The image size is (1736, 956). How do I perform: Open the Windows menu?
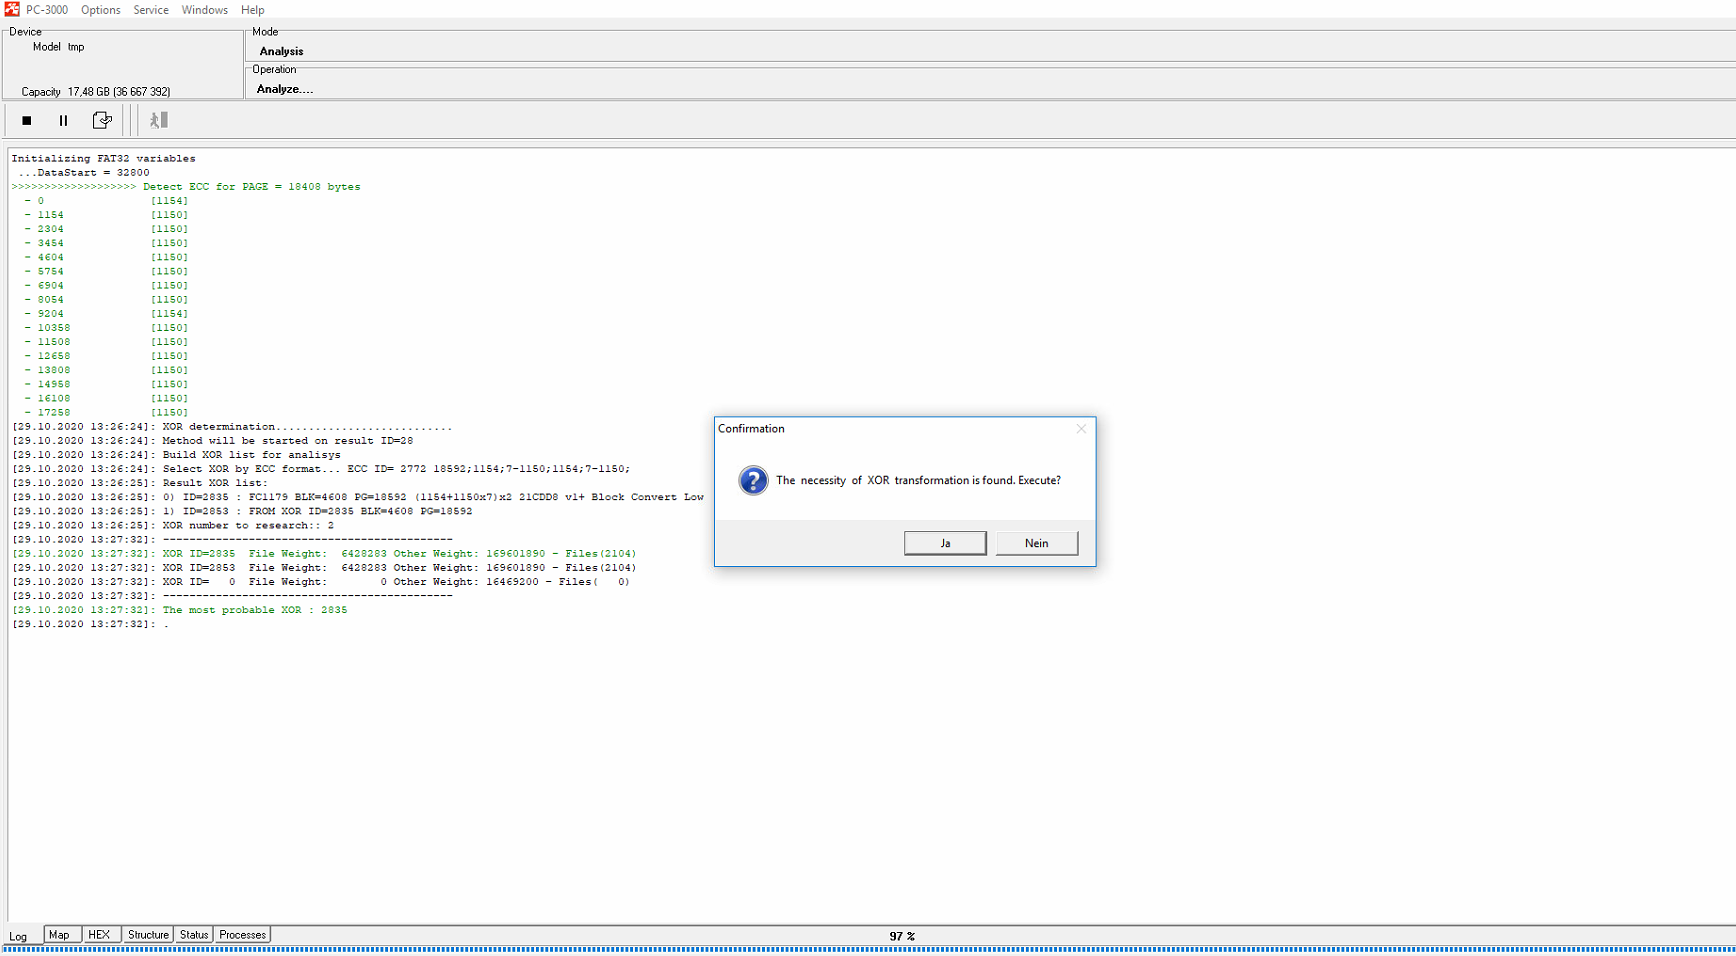click(204, 10)
